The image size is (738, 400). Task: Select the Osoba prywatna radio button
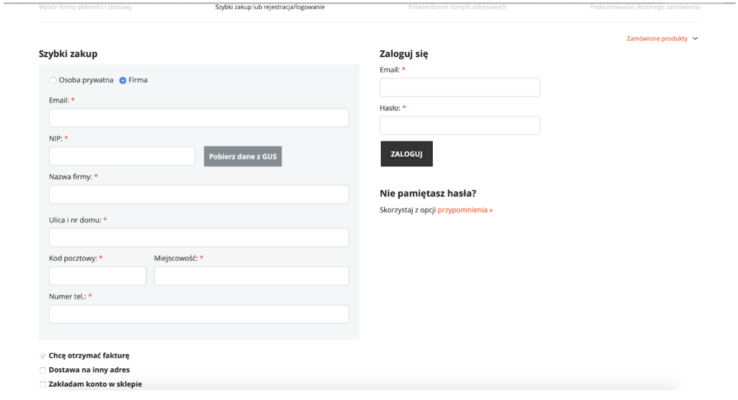tap(53, 80)
